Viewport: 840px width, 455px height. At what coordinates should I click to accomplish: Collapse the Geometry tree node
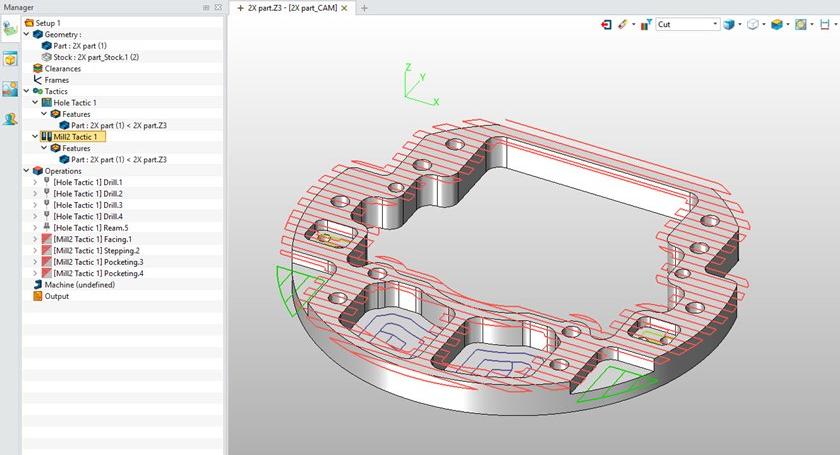(27, 34)
